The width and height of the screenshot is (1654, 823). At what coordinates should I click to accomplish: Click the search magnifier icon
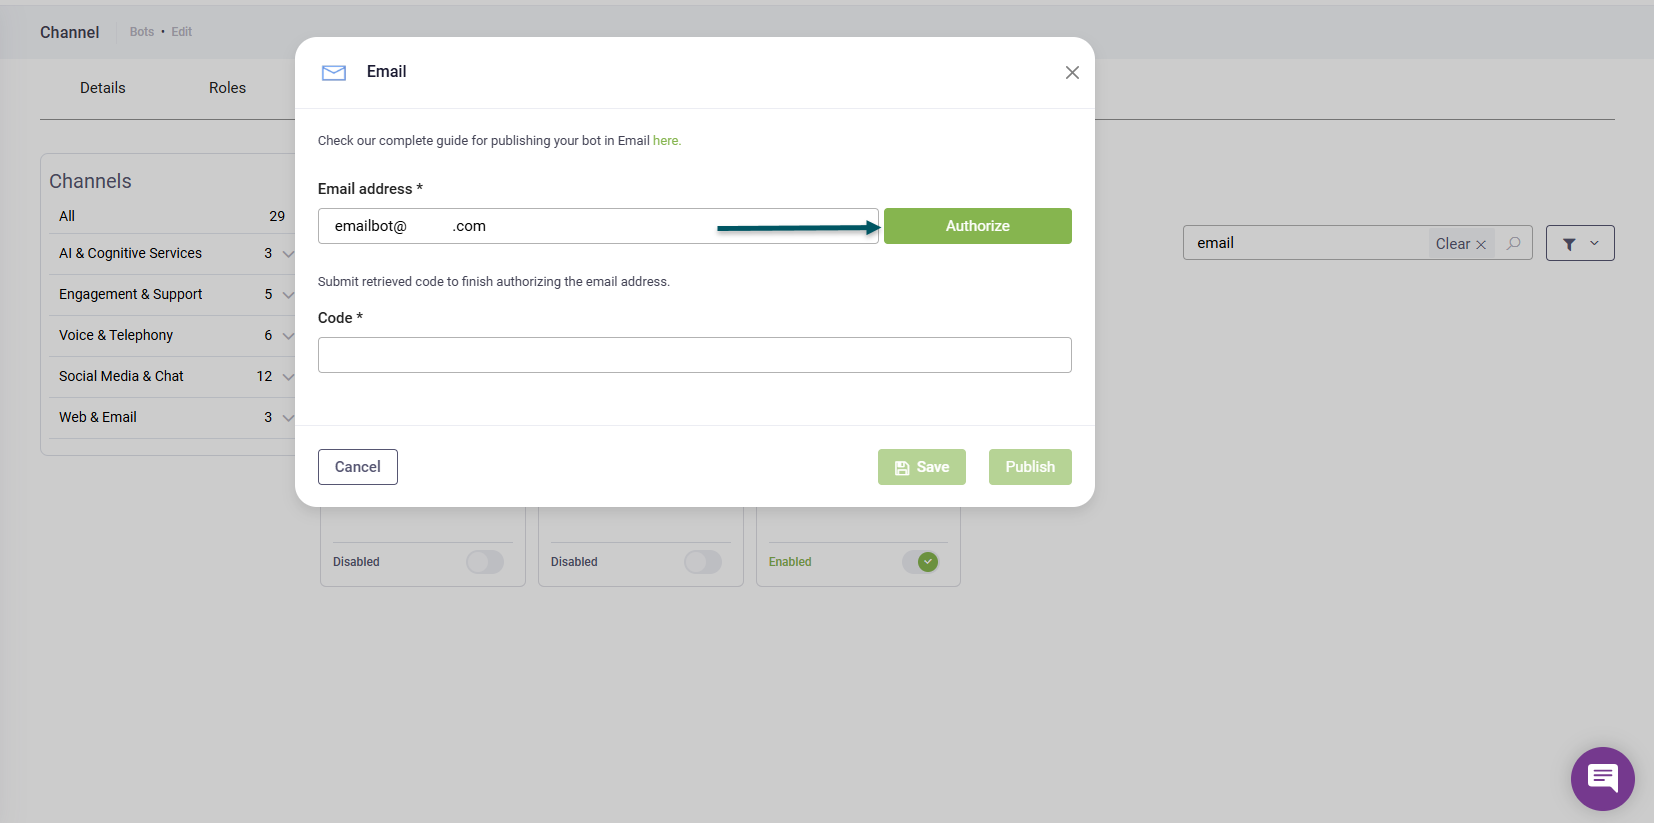pyautogui.click(x=1514, y=243)
